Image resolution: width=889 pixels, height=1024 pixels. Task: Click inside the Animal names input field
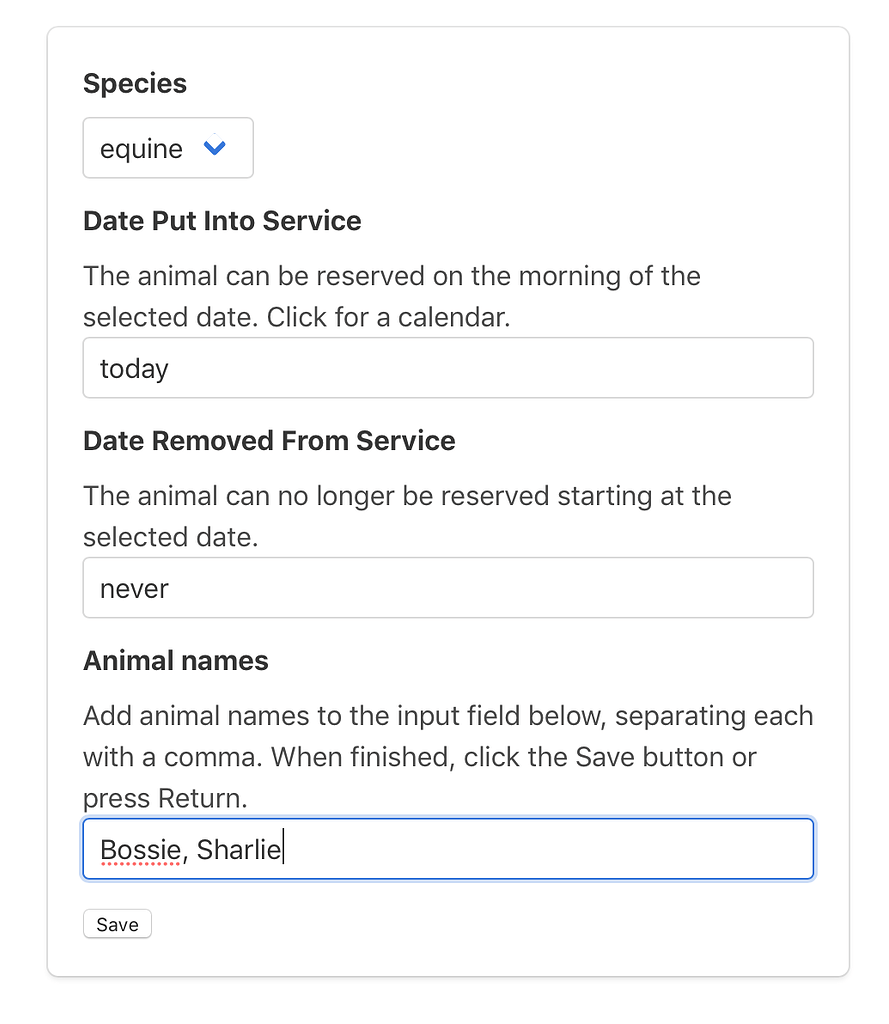click(x=448, y=849)
